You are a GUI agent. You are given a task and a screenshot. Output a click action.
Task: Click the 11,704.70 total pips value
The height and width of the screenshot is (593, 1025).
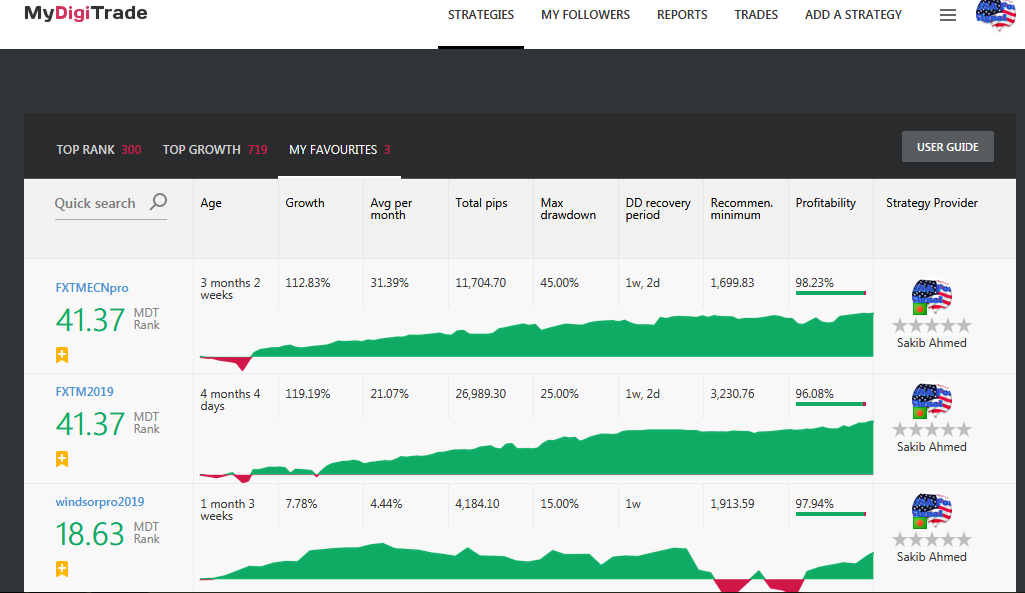point(480,282)
